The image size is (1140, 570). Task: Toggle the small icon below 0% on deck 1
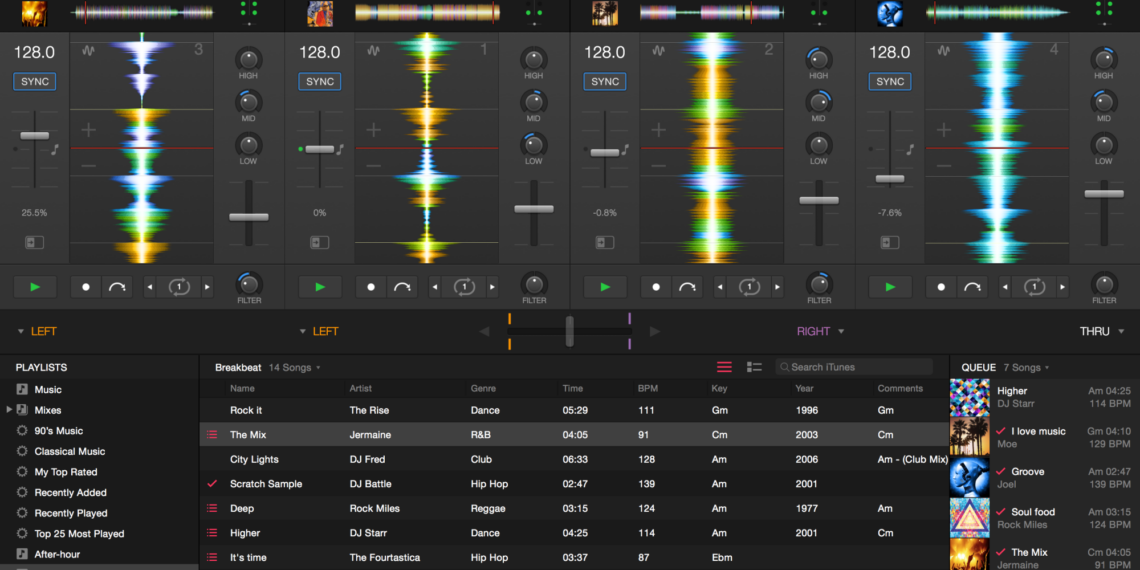coord(319,242)
